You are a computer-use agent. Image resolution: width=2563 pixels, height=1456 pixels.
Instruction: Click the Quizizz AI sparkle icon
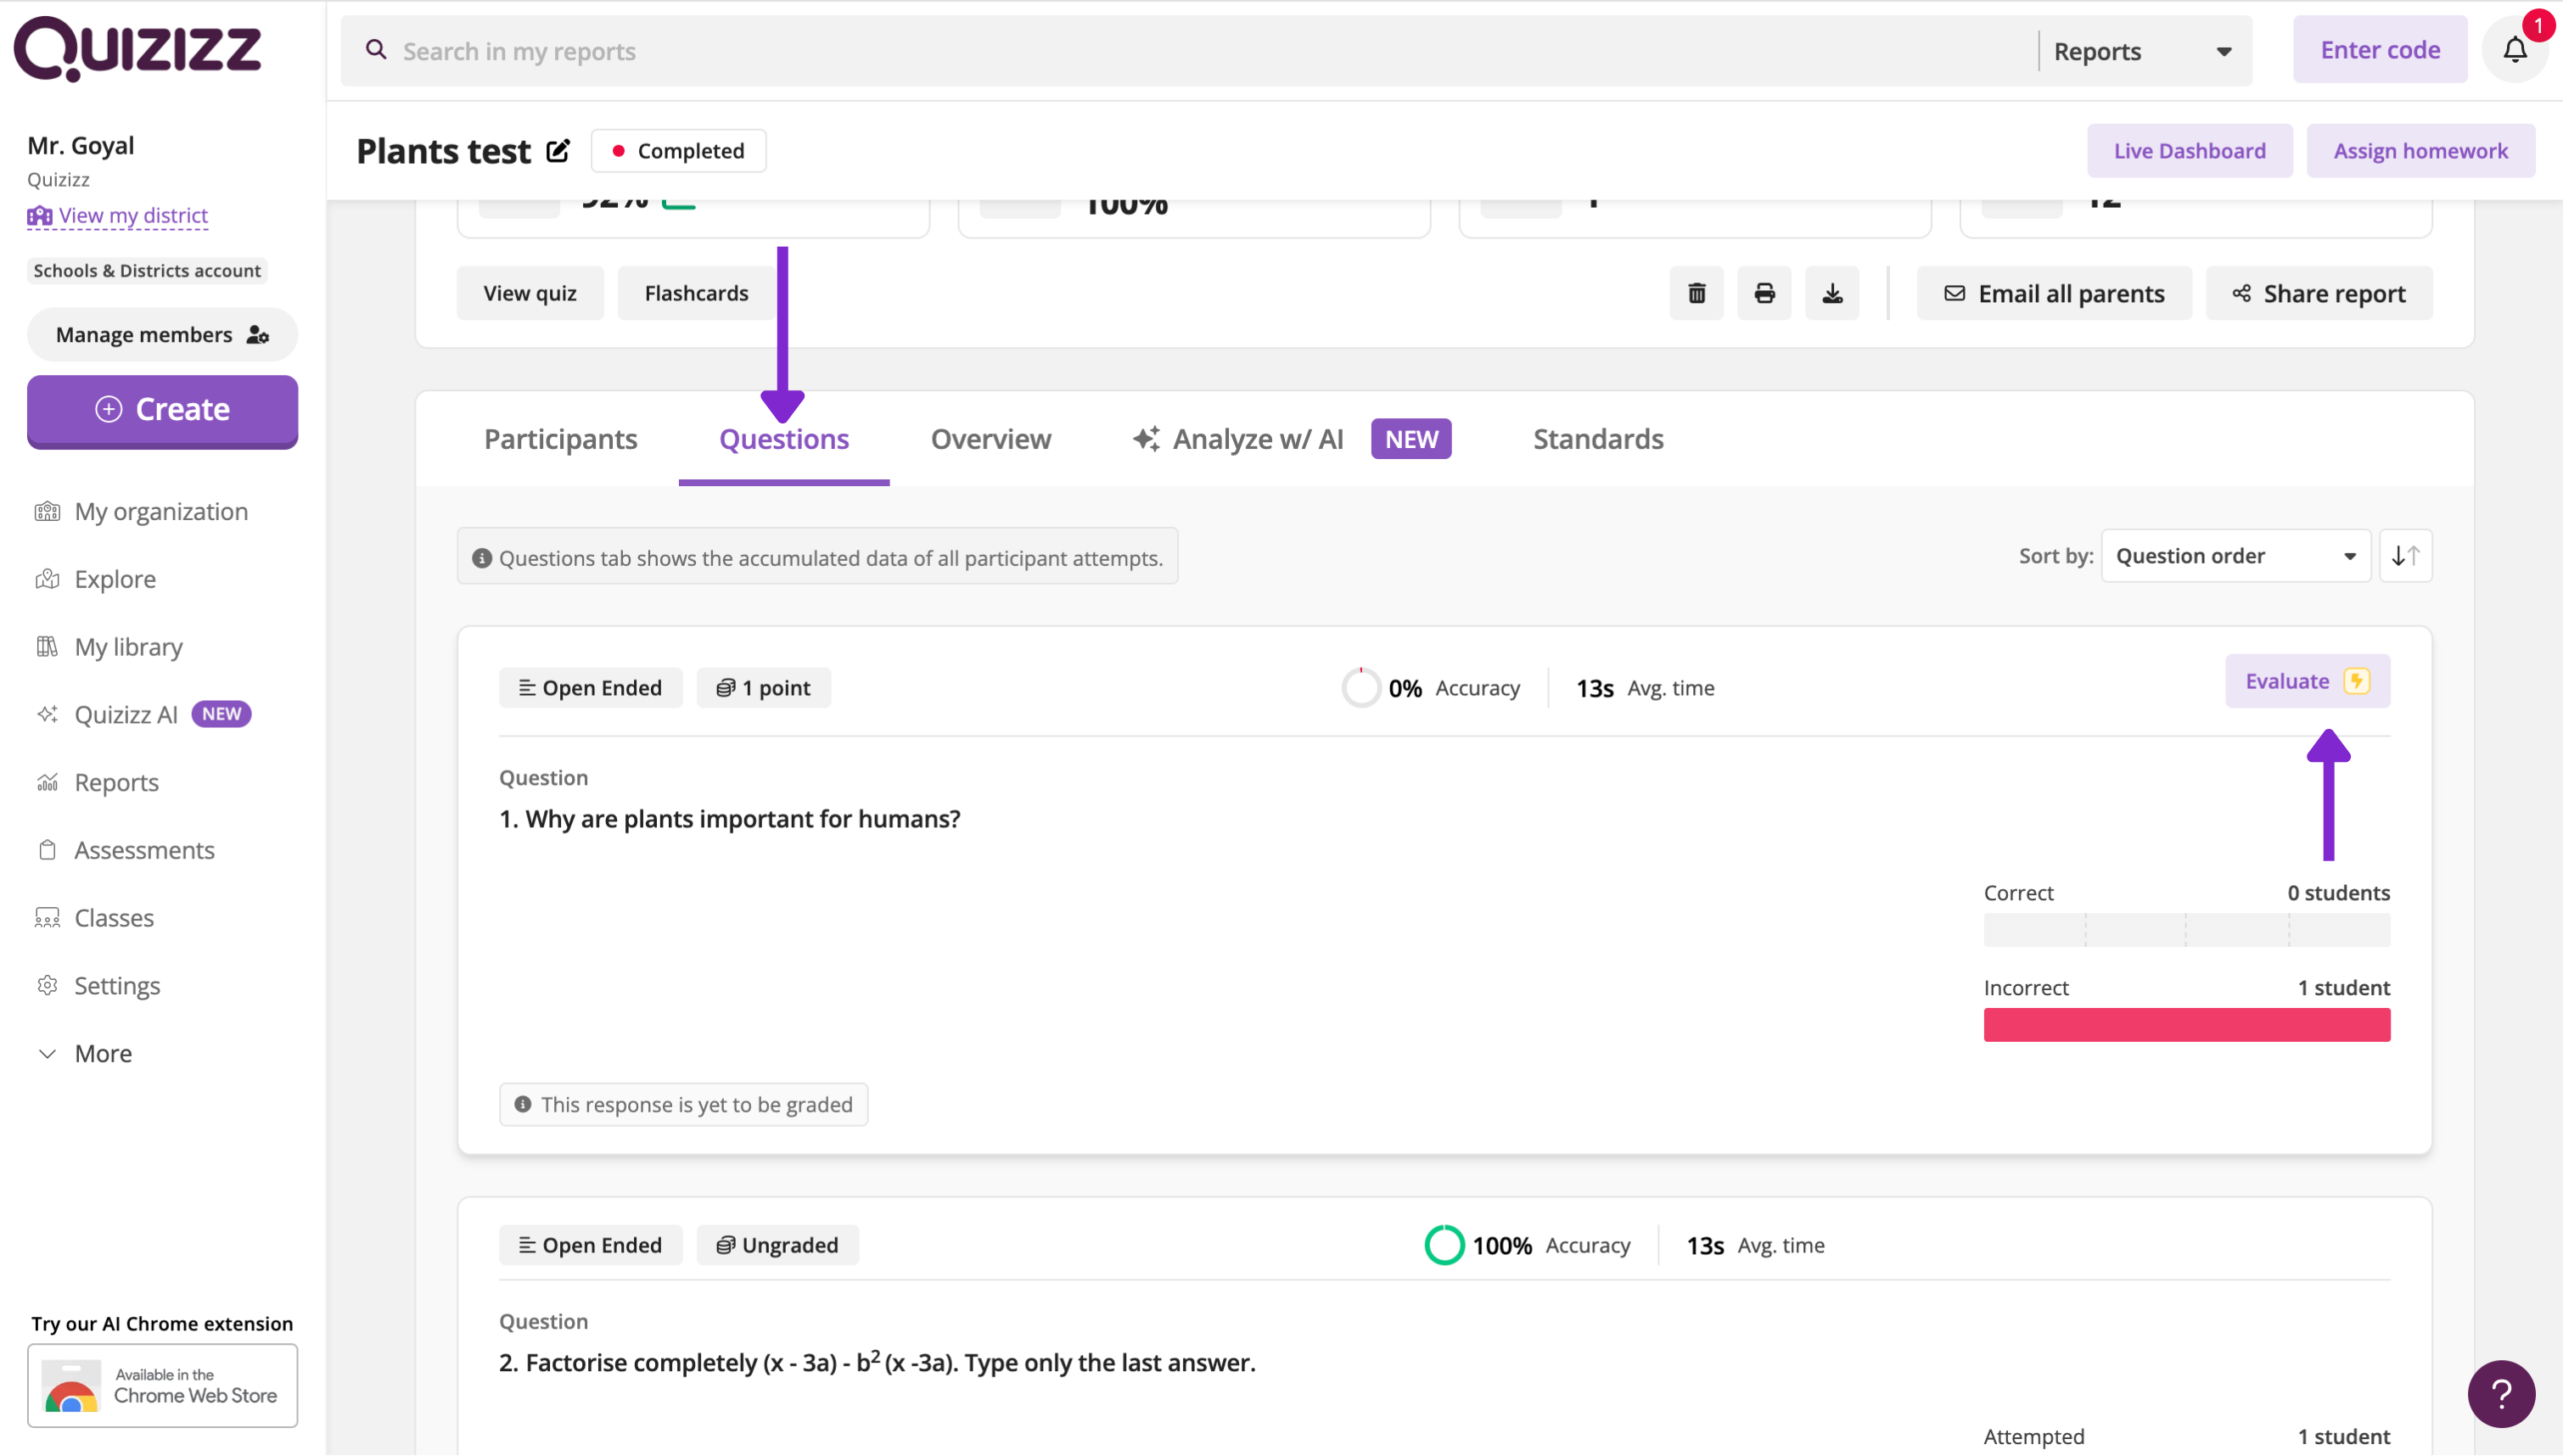(x=47, y=714)
